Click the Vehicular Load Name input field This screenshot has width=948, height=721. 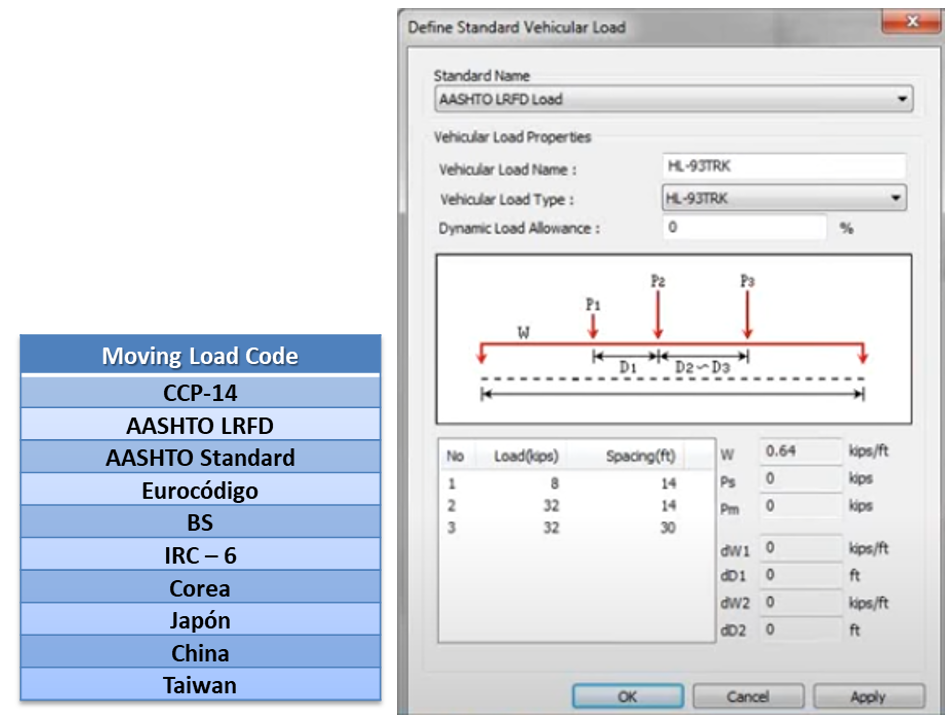tap(784, 166)
